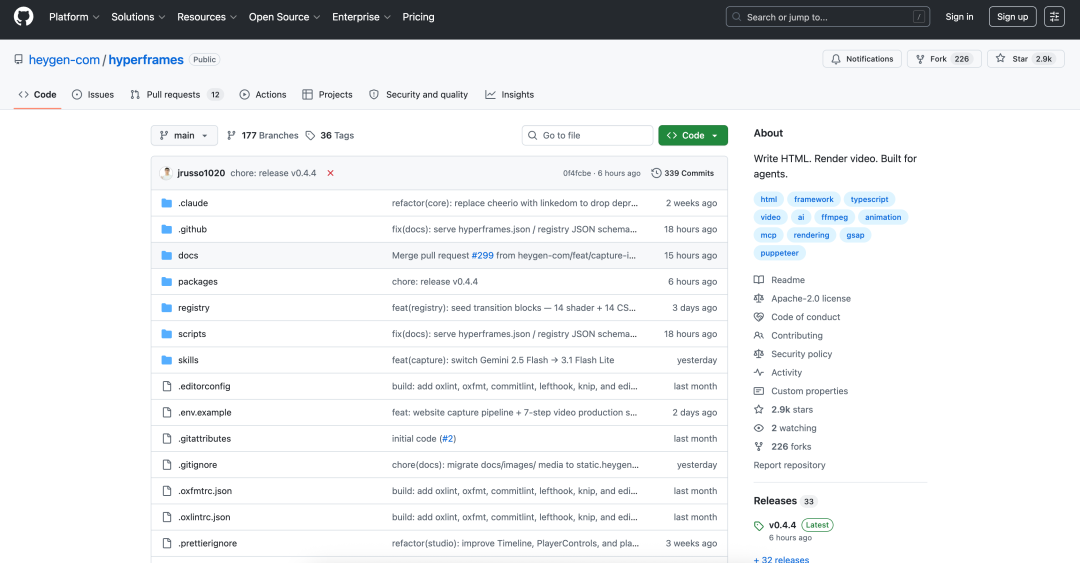Switch to the Pull requests tab
Screen dimensions: 1080x563
(173, 95)
